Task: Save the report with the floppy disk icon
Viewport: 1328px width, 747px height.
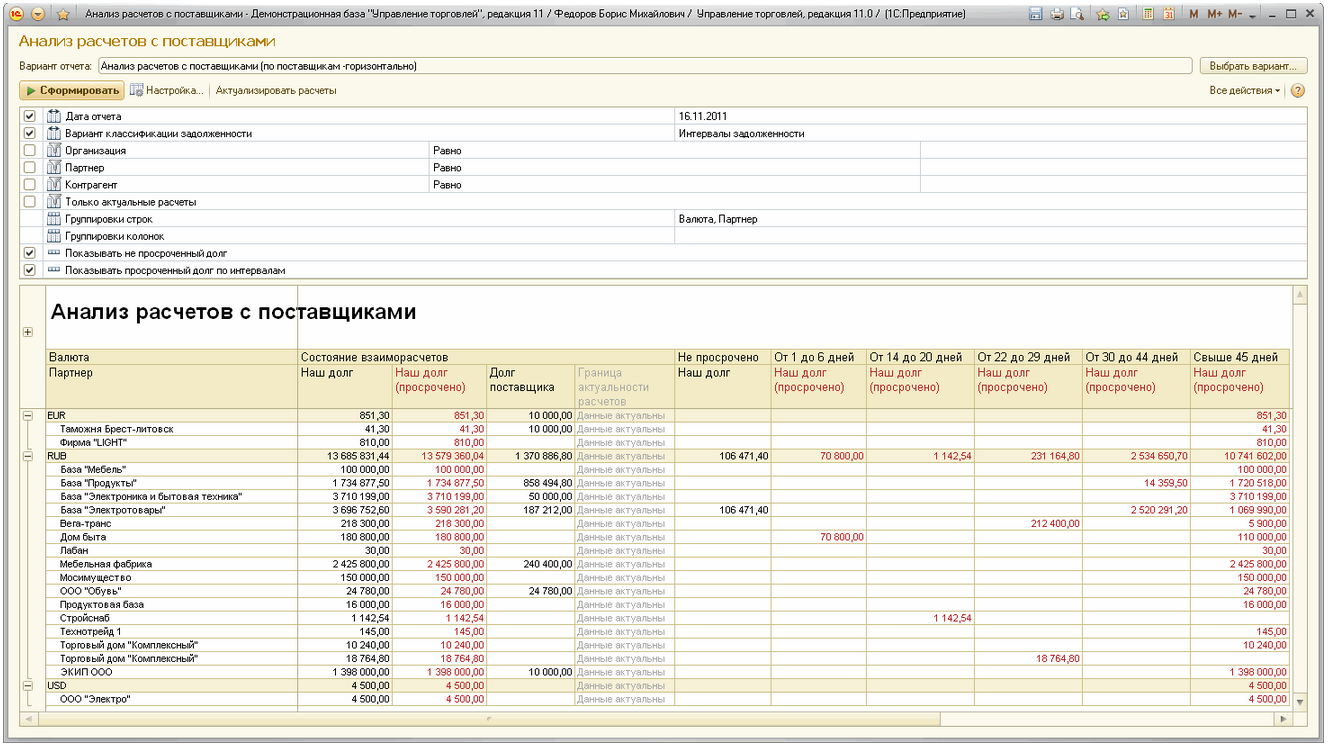Action: [x=1035, y=14]
